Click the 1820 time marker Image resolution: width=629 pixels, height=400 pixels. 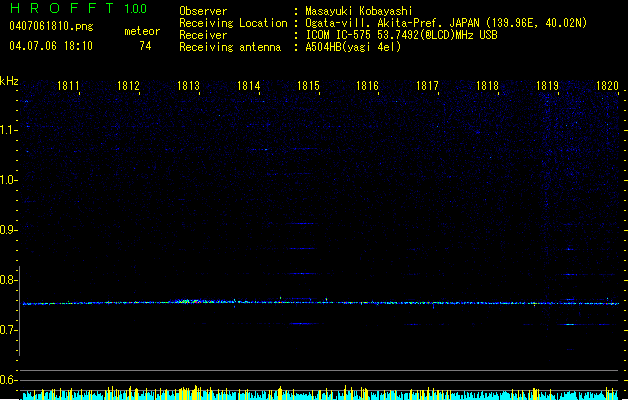pos(607,86)
